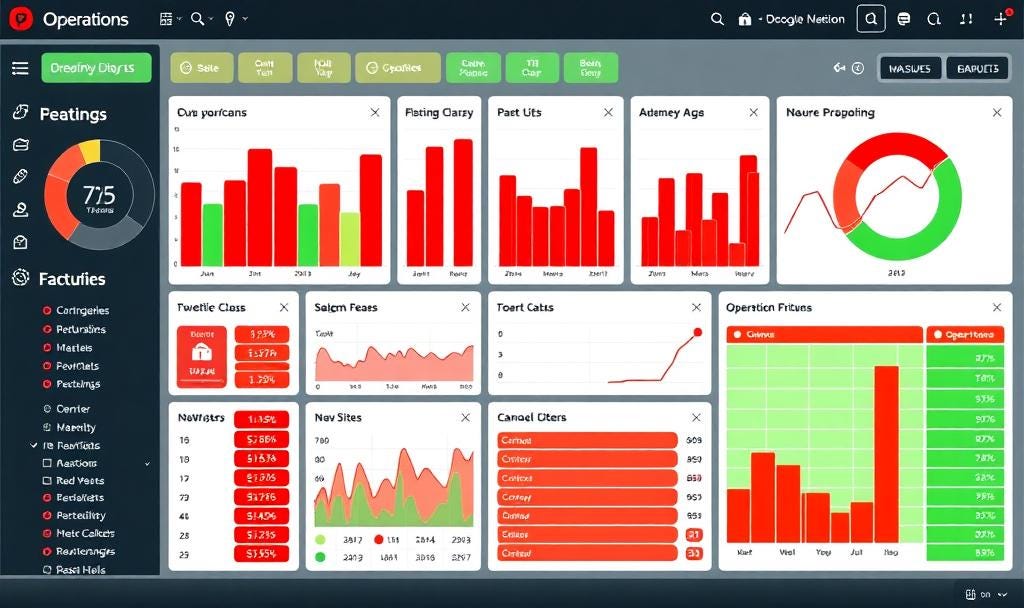Switch to the Hat Yay tab

pyautogui.click(x=323, y=67)
